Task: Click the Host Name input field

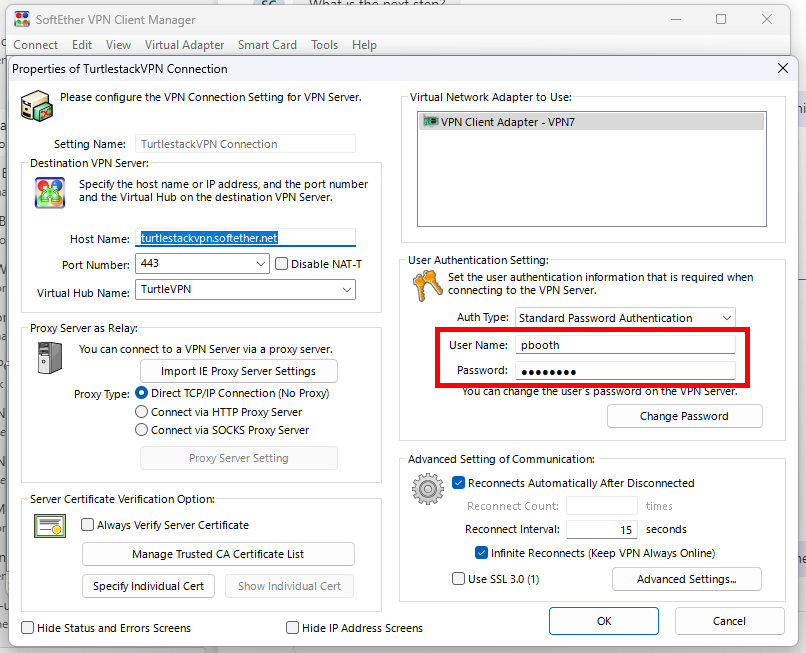Action: (x=245, y=238)
